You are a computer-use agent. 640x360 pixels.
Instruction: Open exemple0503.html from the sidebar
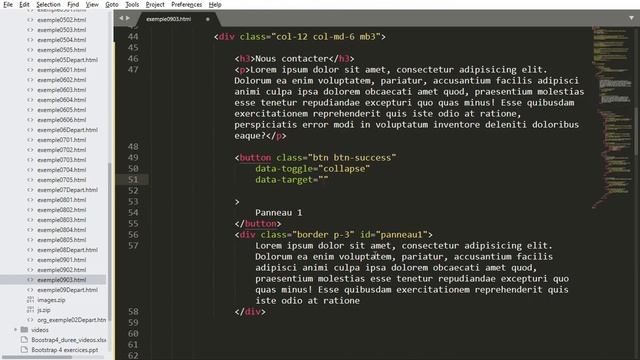(62, 30)
